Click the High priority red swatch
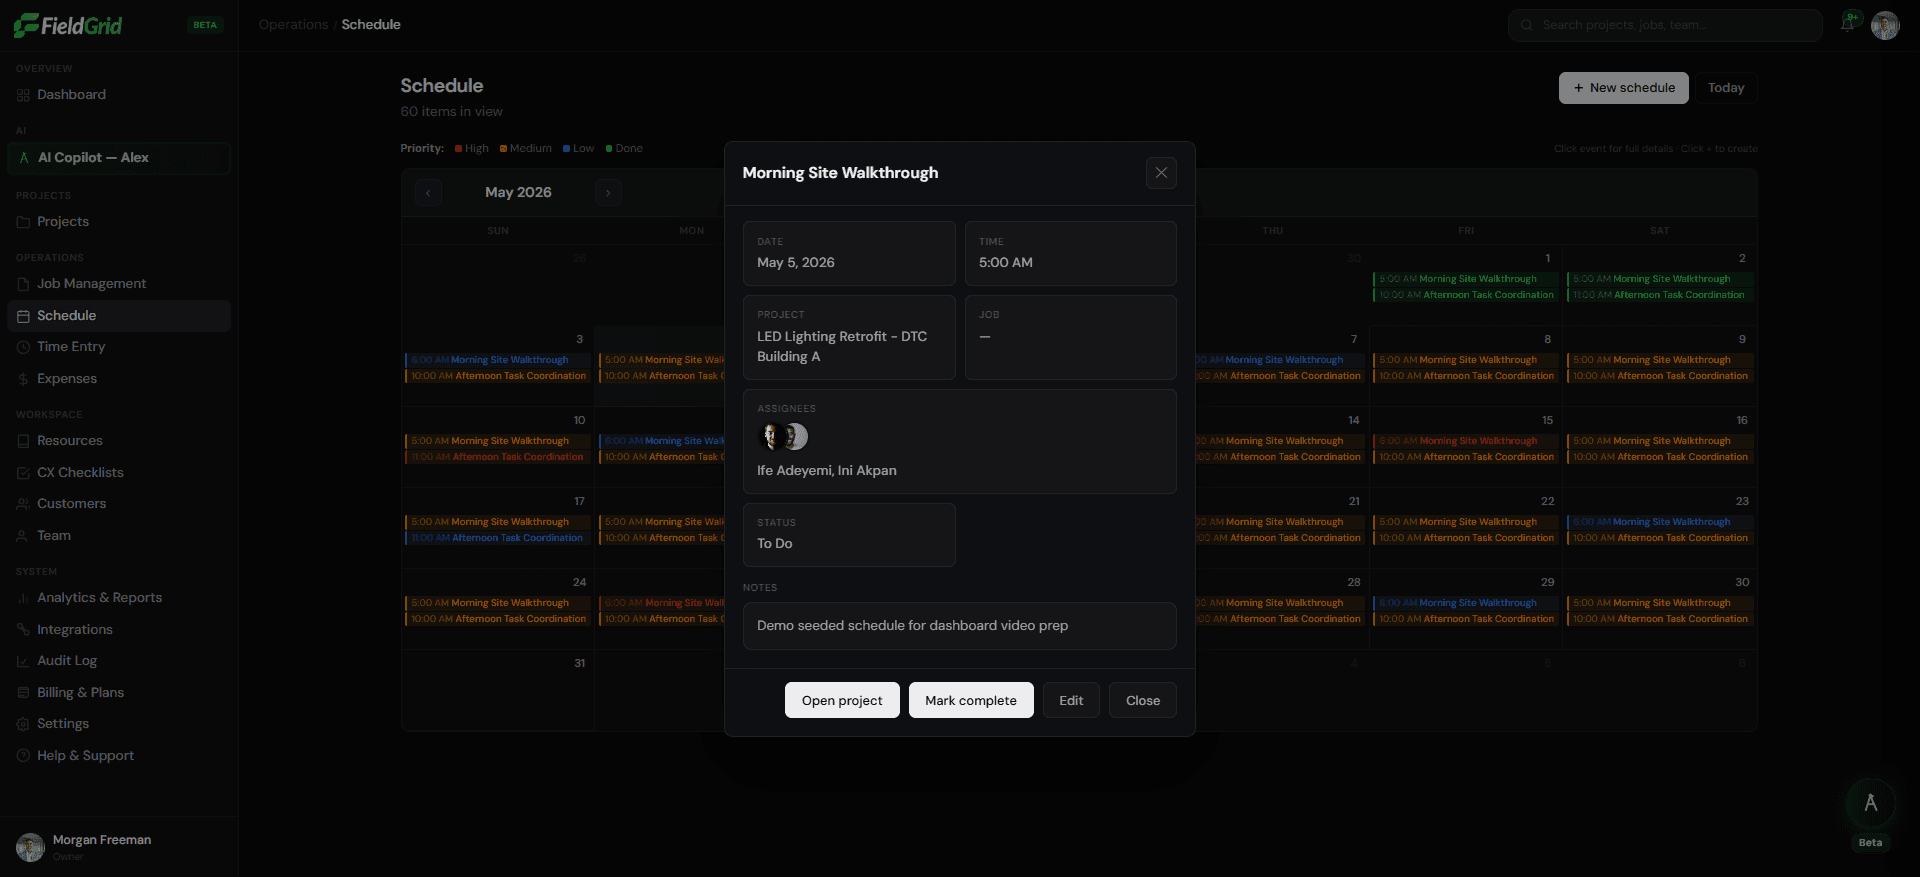Screen dimensions: 1920x877 (458, 149)
